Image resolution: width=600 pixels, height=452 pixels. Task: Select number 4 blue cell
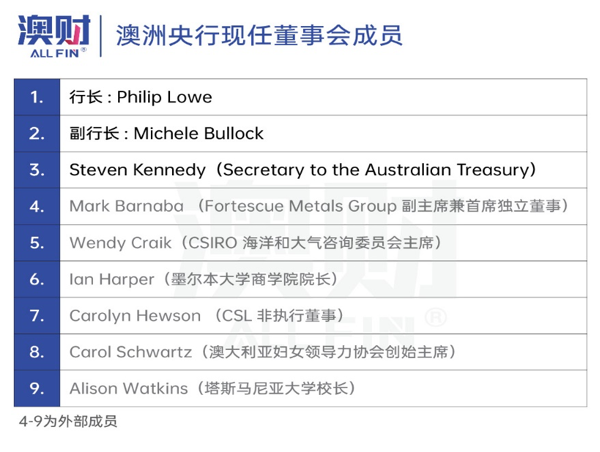point(37,206)
